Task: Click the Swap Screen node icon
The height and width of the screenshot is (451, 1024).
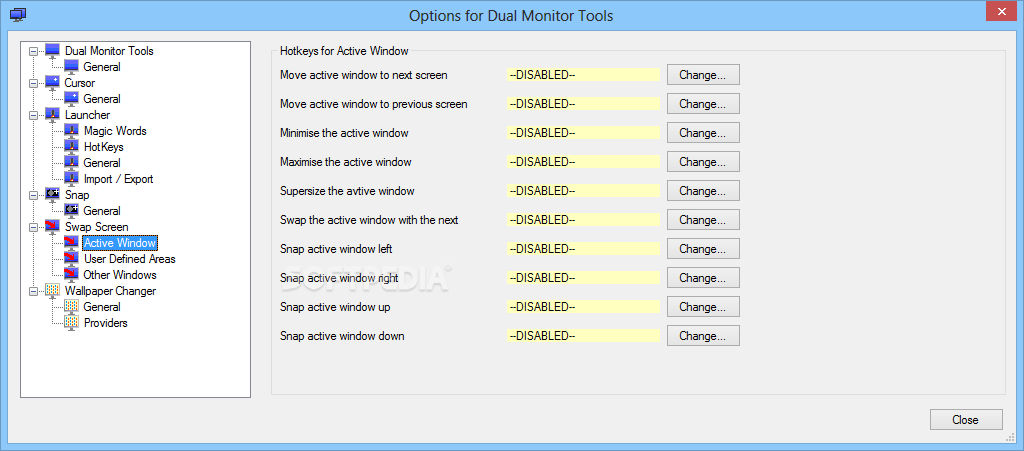Action: 52,226
